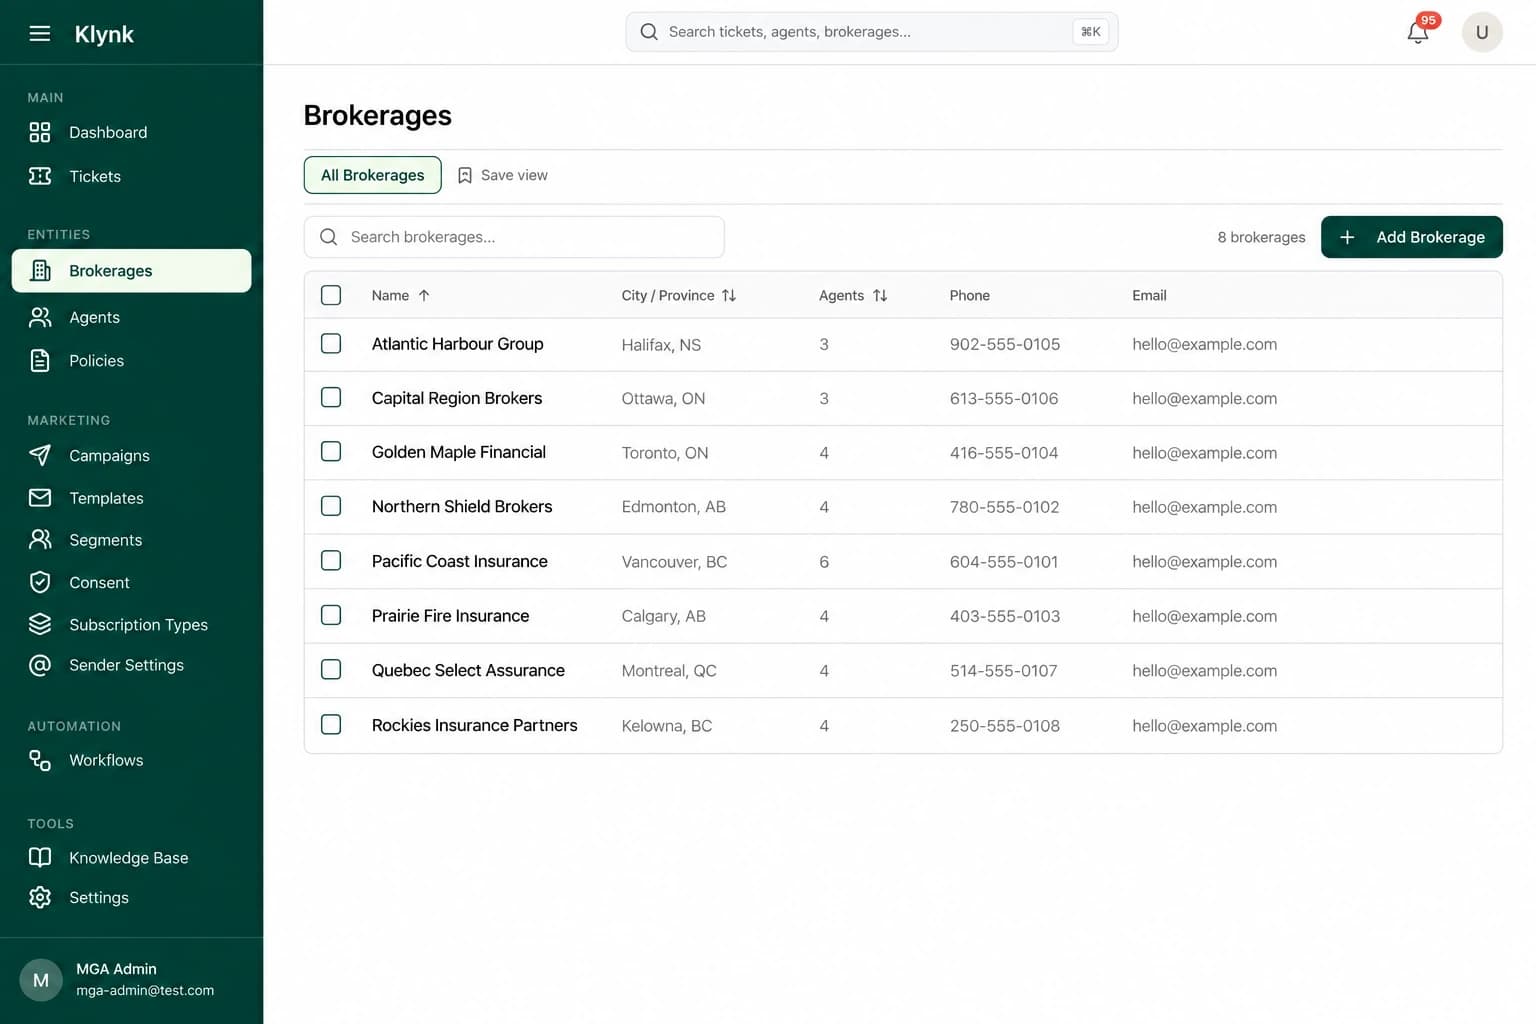Focus the Search brokerages field
Screen dimensions: 1536x1024
point(514,237)
